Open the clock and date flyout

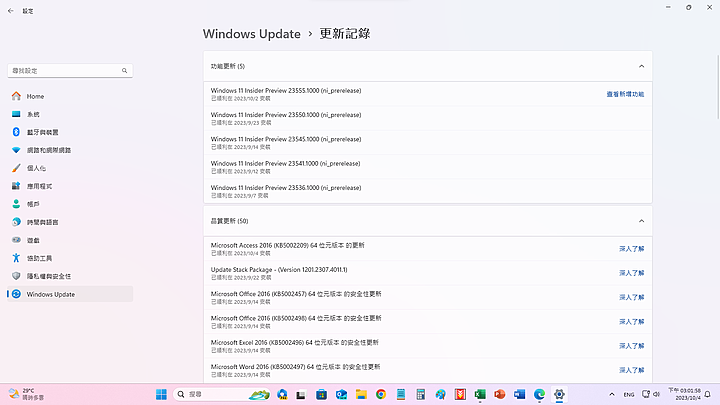tap(684, 394)
